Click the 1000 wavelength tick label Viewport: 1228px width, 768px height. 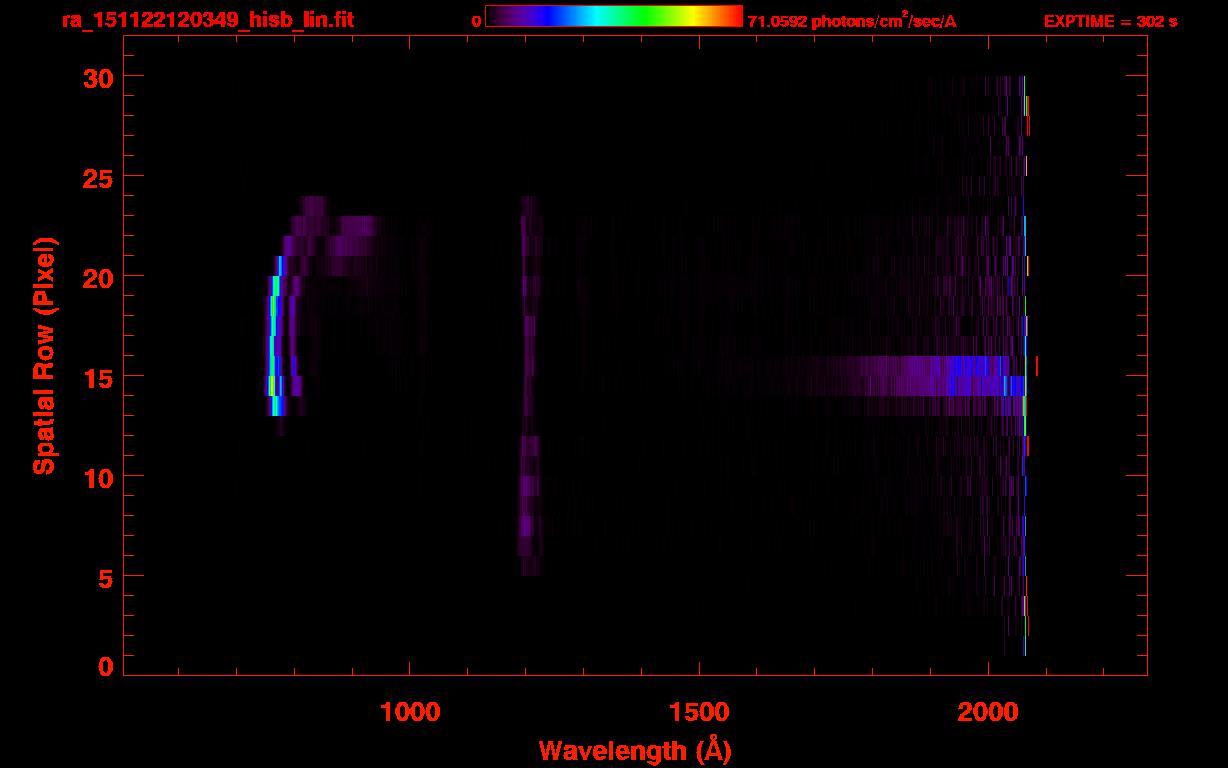(x=411, y=711)
